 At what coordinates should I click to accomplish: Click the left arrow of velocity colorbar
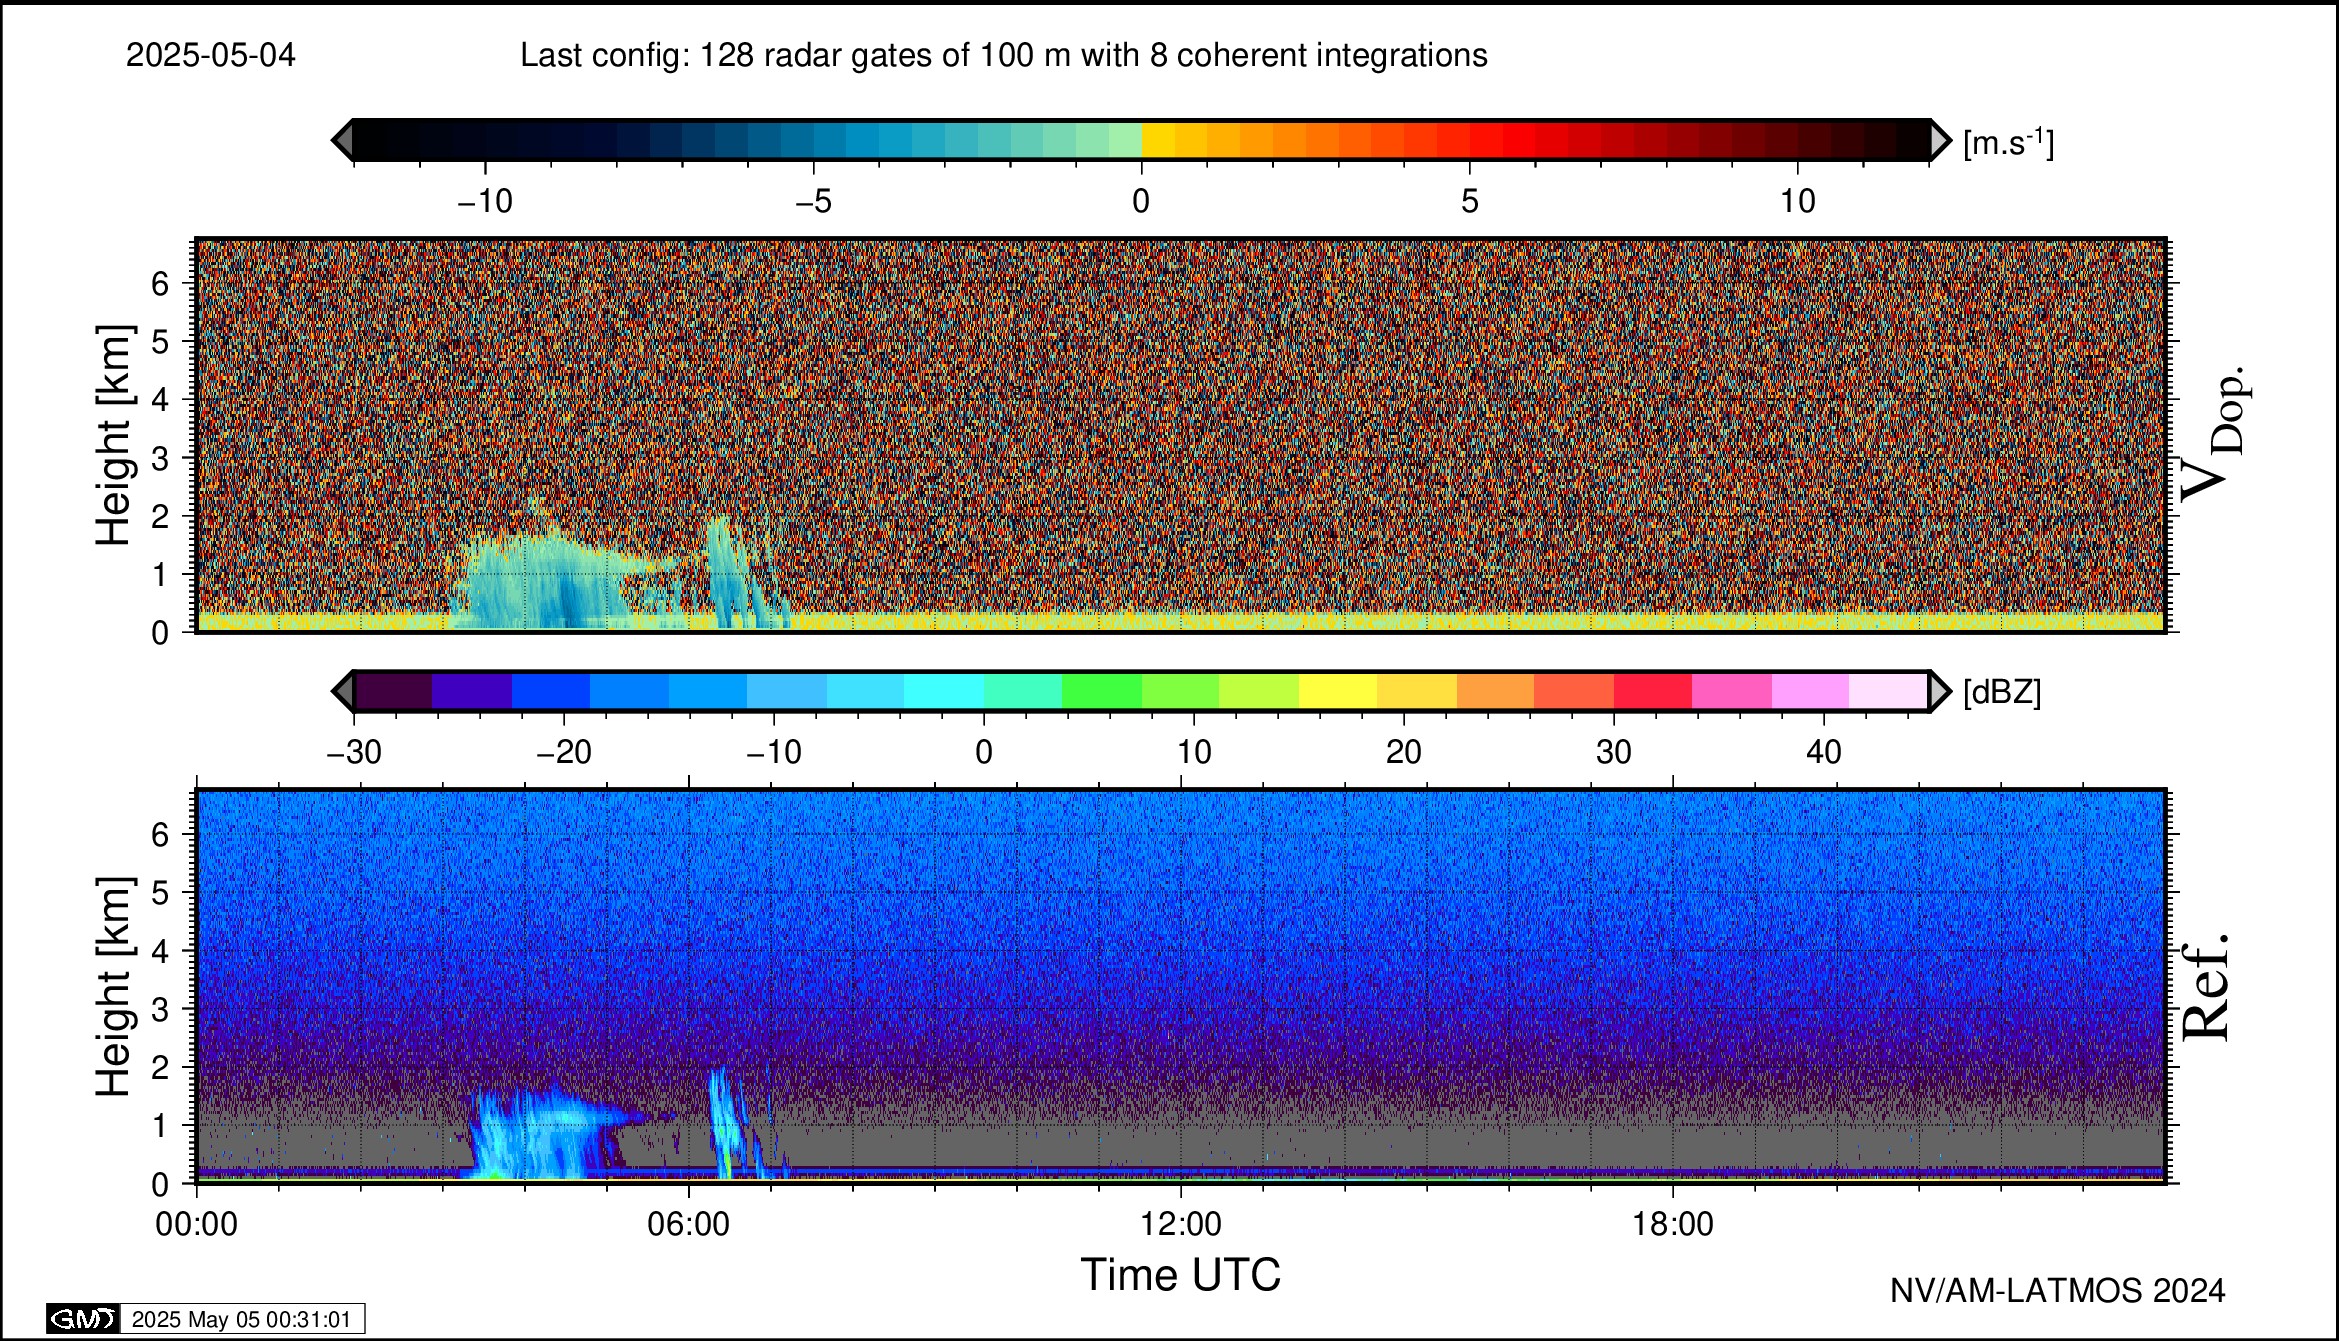343,139
